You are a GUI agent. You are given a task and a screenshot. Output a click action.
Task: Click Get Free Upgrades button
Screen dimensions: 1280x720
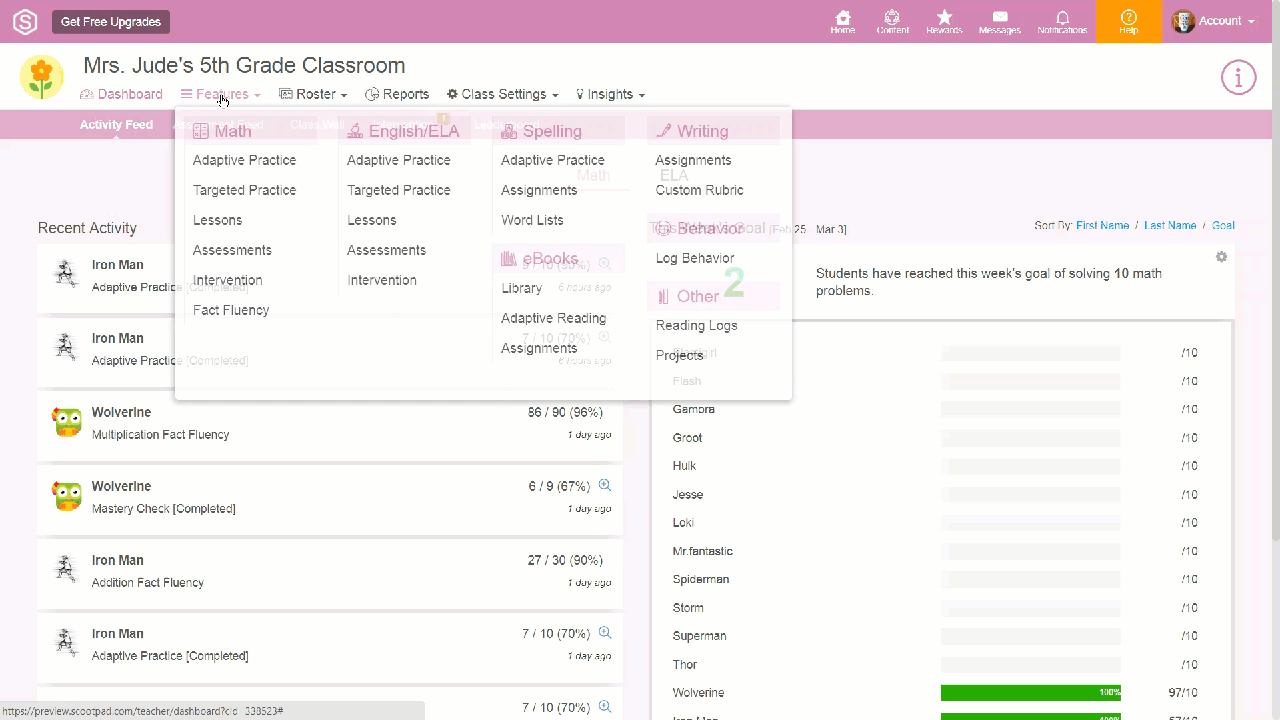click(111, 21)
